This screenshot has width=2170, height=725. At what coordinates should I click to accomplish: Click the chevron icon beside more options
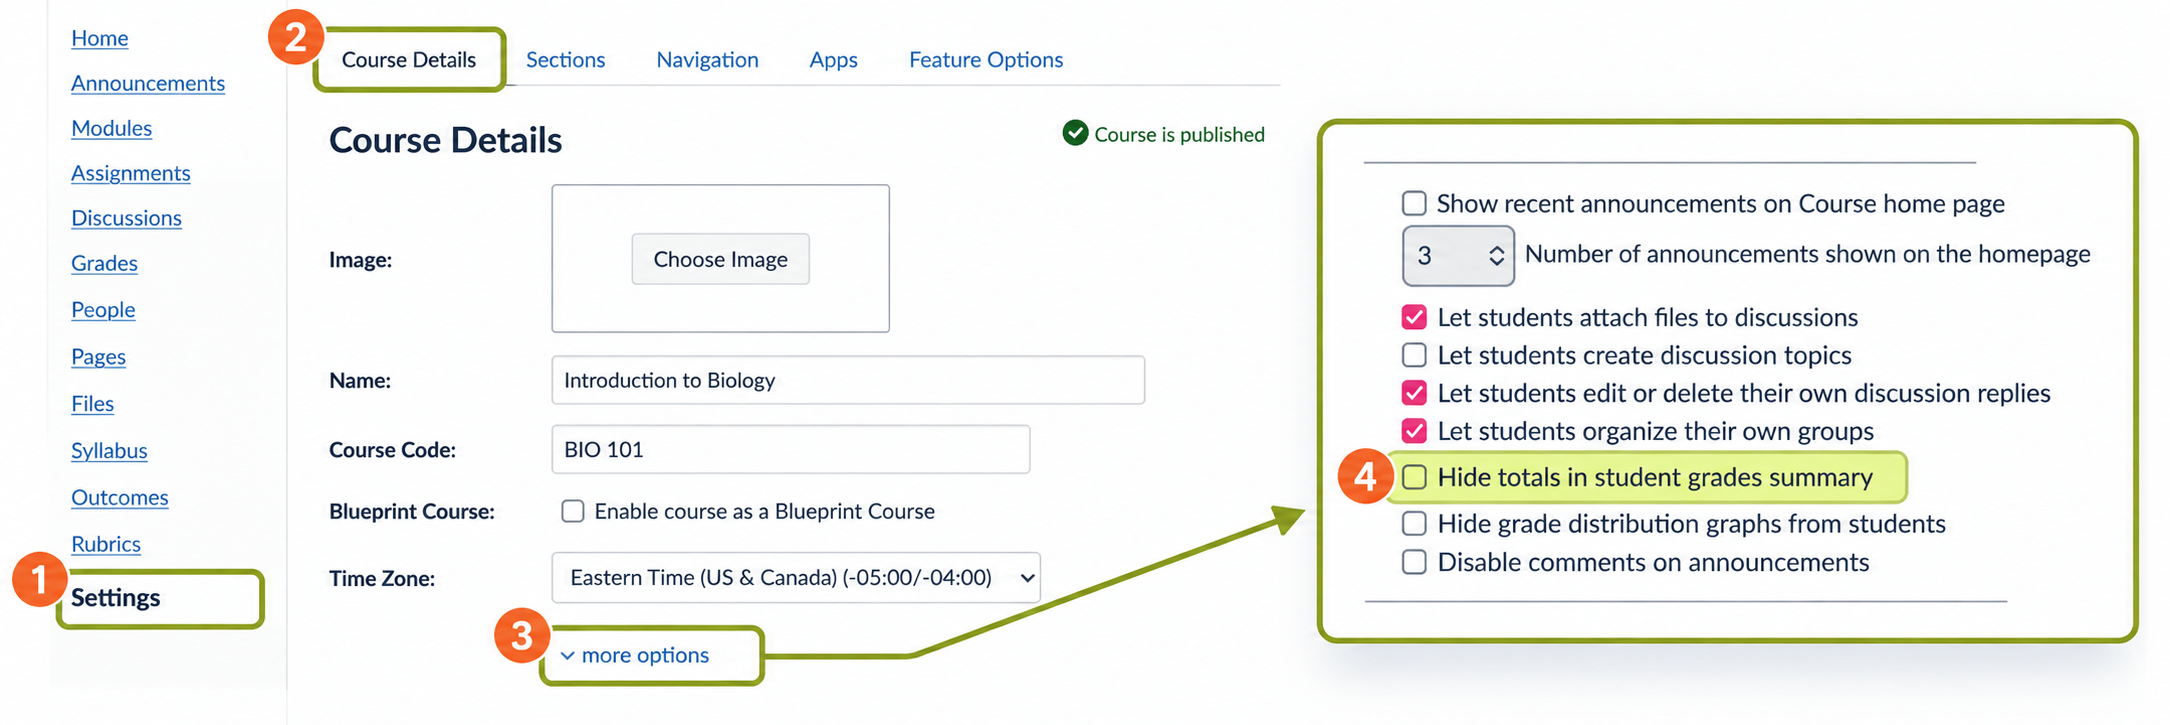(x=567, y=656)
